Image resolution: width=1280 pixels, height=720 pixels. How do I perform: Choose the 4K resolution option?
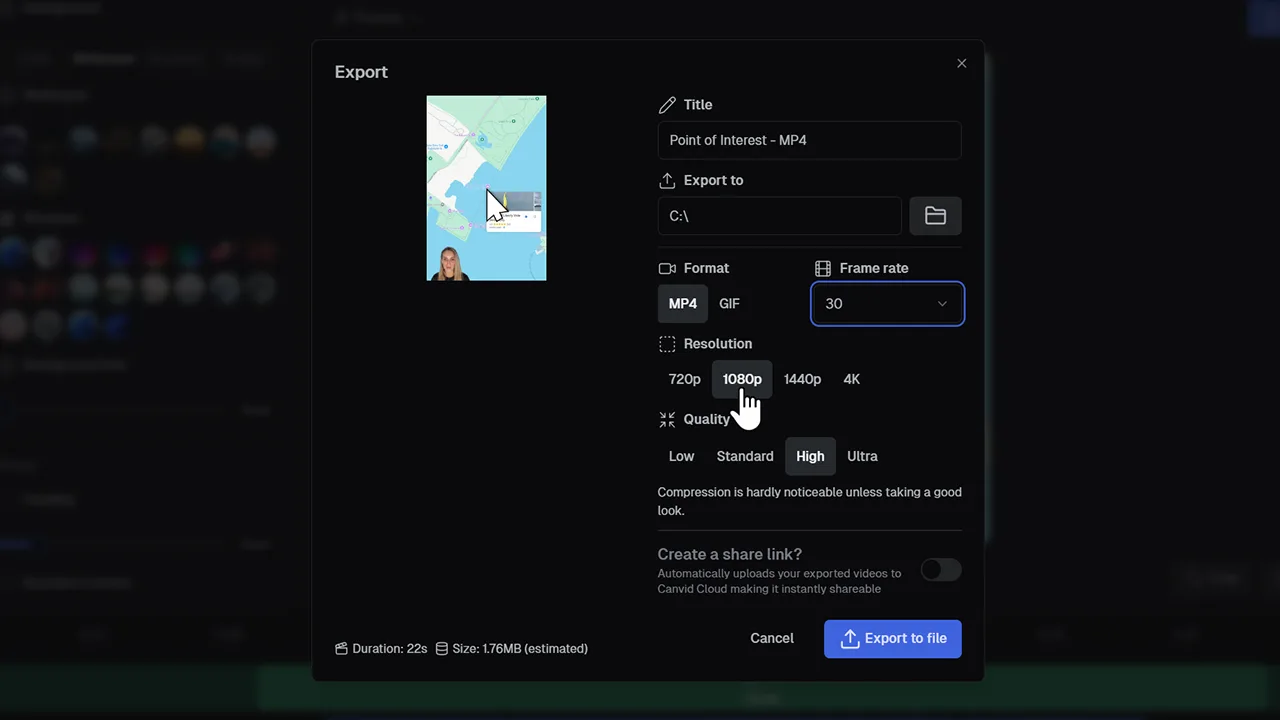point(851,379)
